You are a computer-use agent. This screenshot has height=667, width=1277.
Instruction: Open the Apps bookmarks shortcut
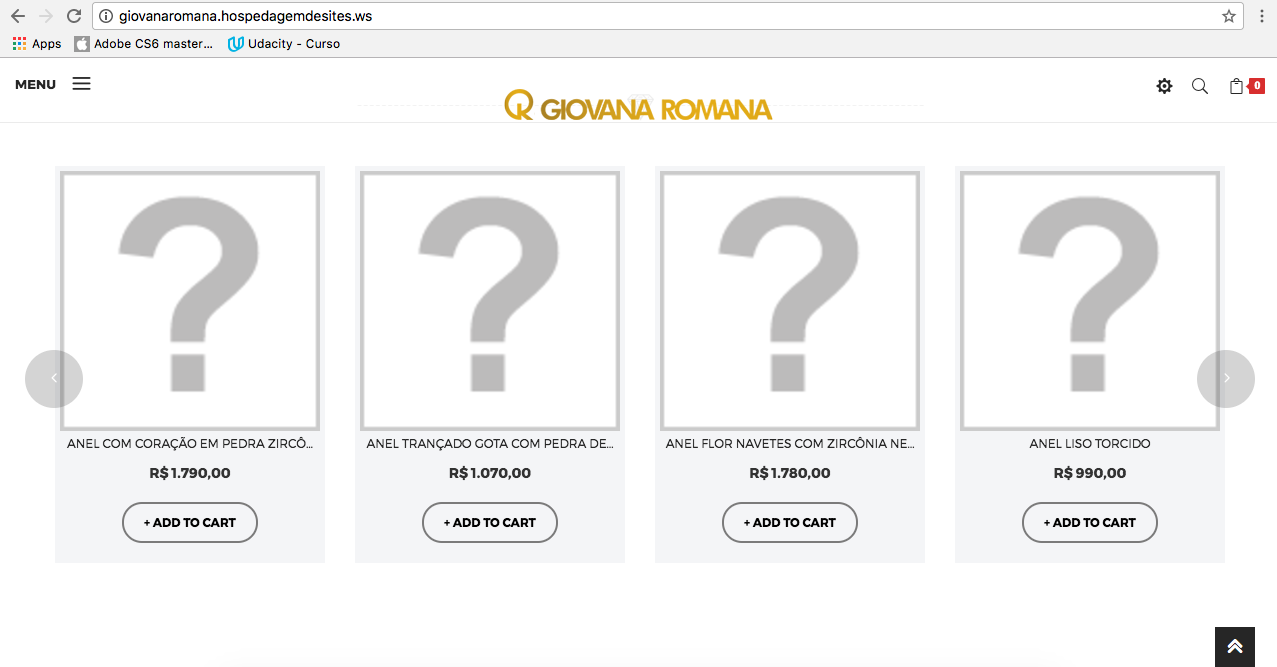(x=37, y=44)
